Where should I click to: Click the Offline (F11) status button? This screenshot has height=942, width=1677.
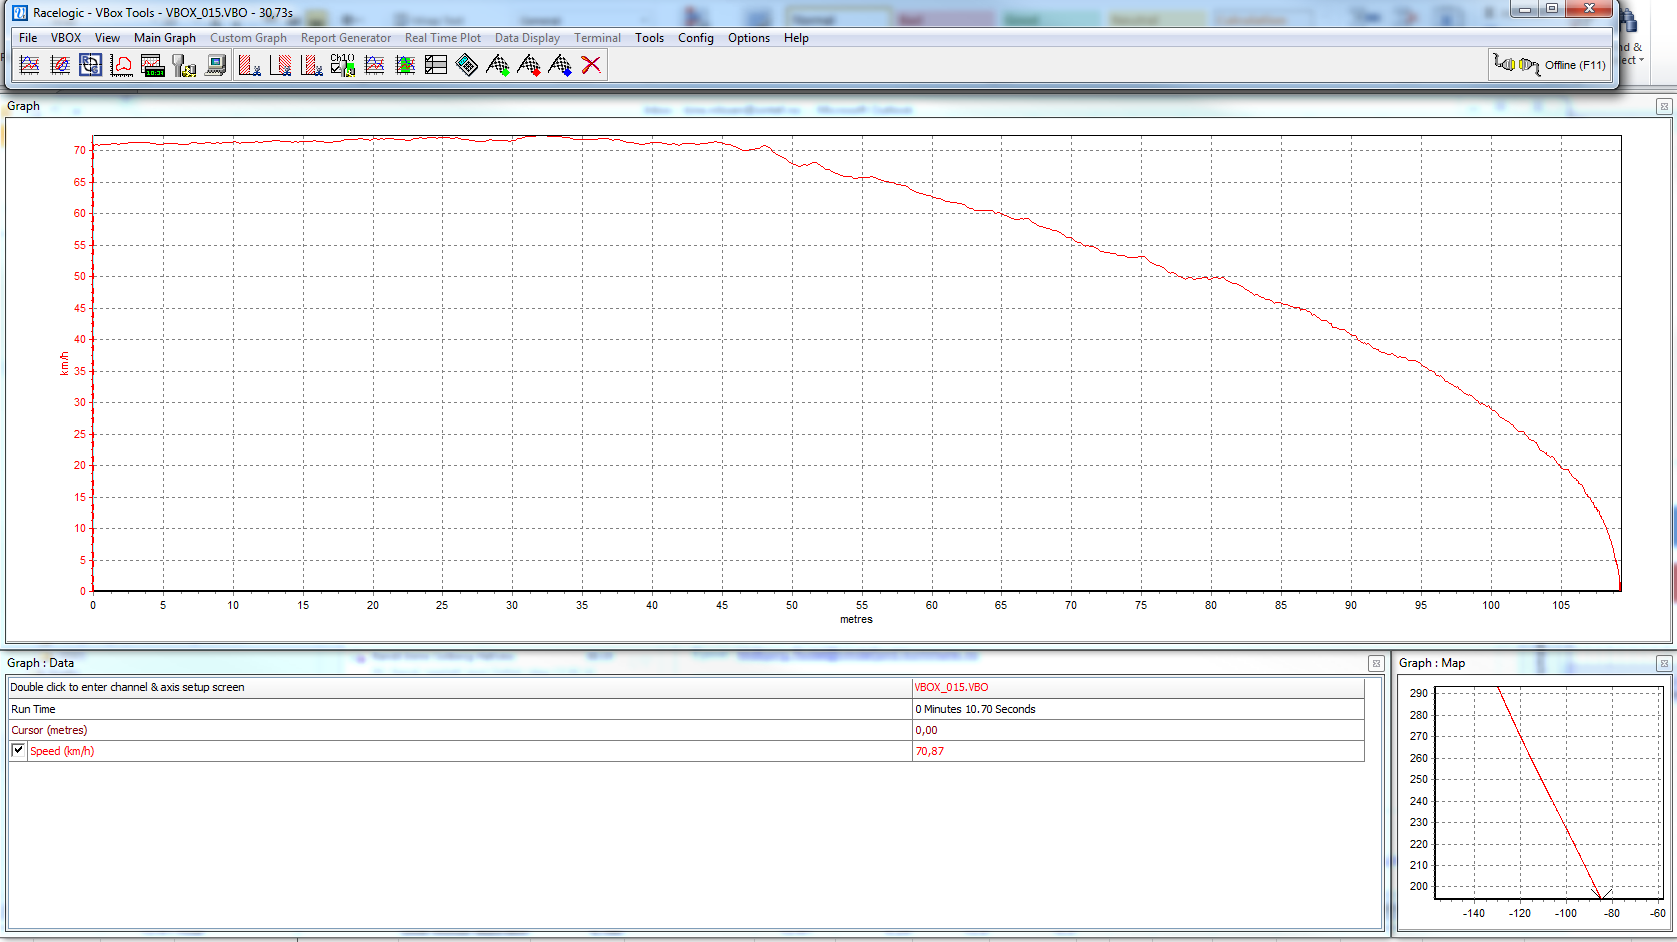(1549, 65)
